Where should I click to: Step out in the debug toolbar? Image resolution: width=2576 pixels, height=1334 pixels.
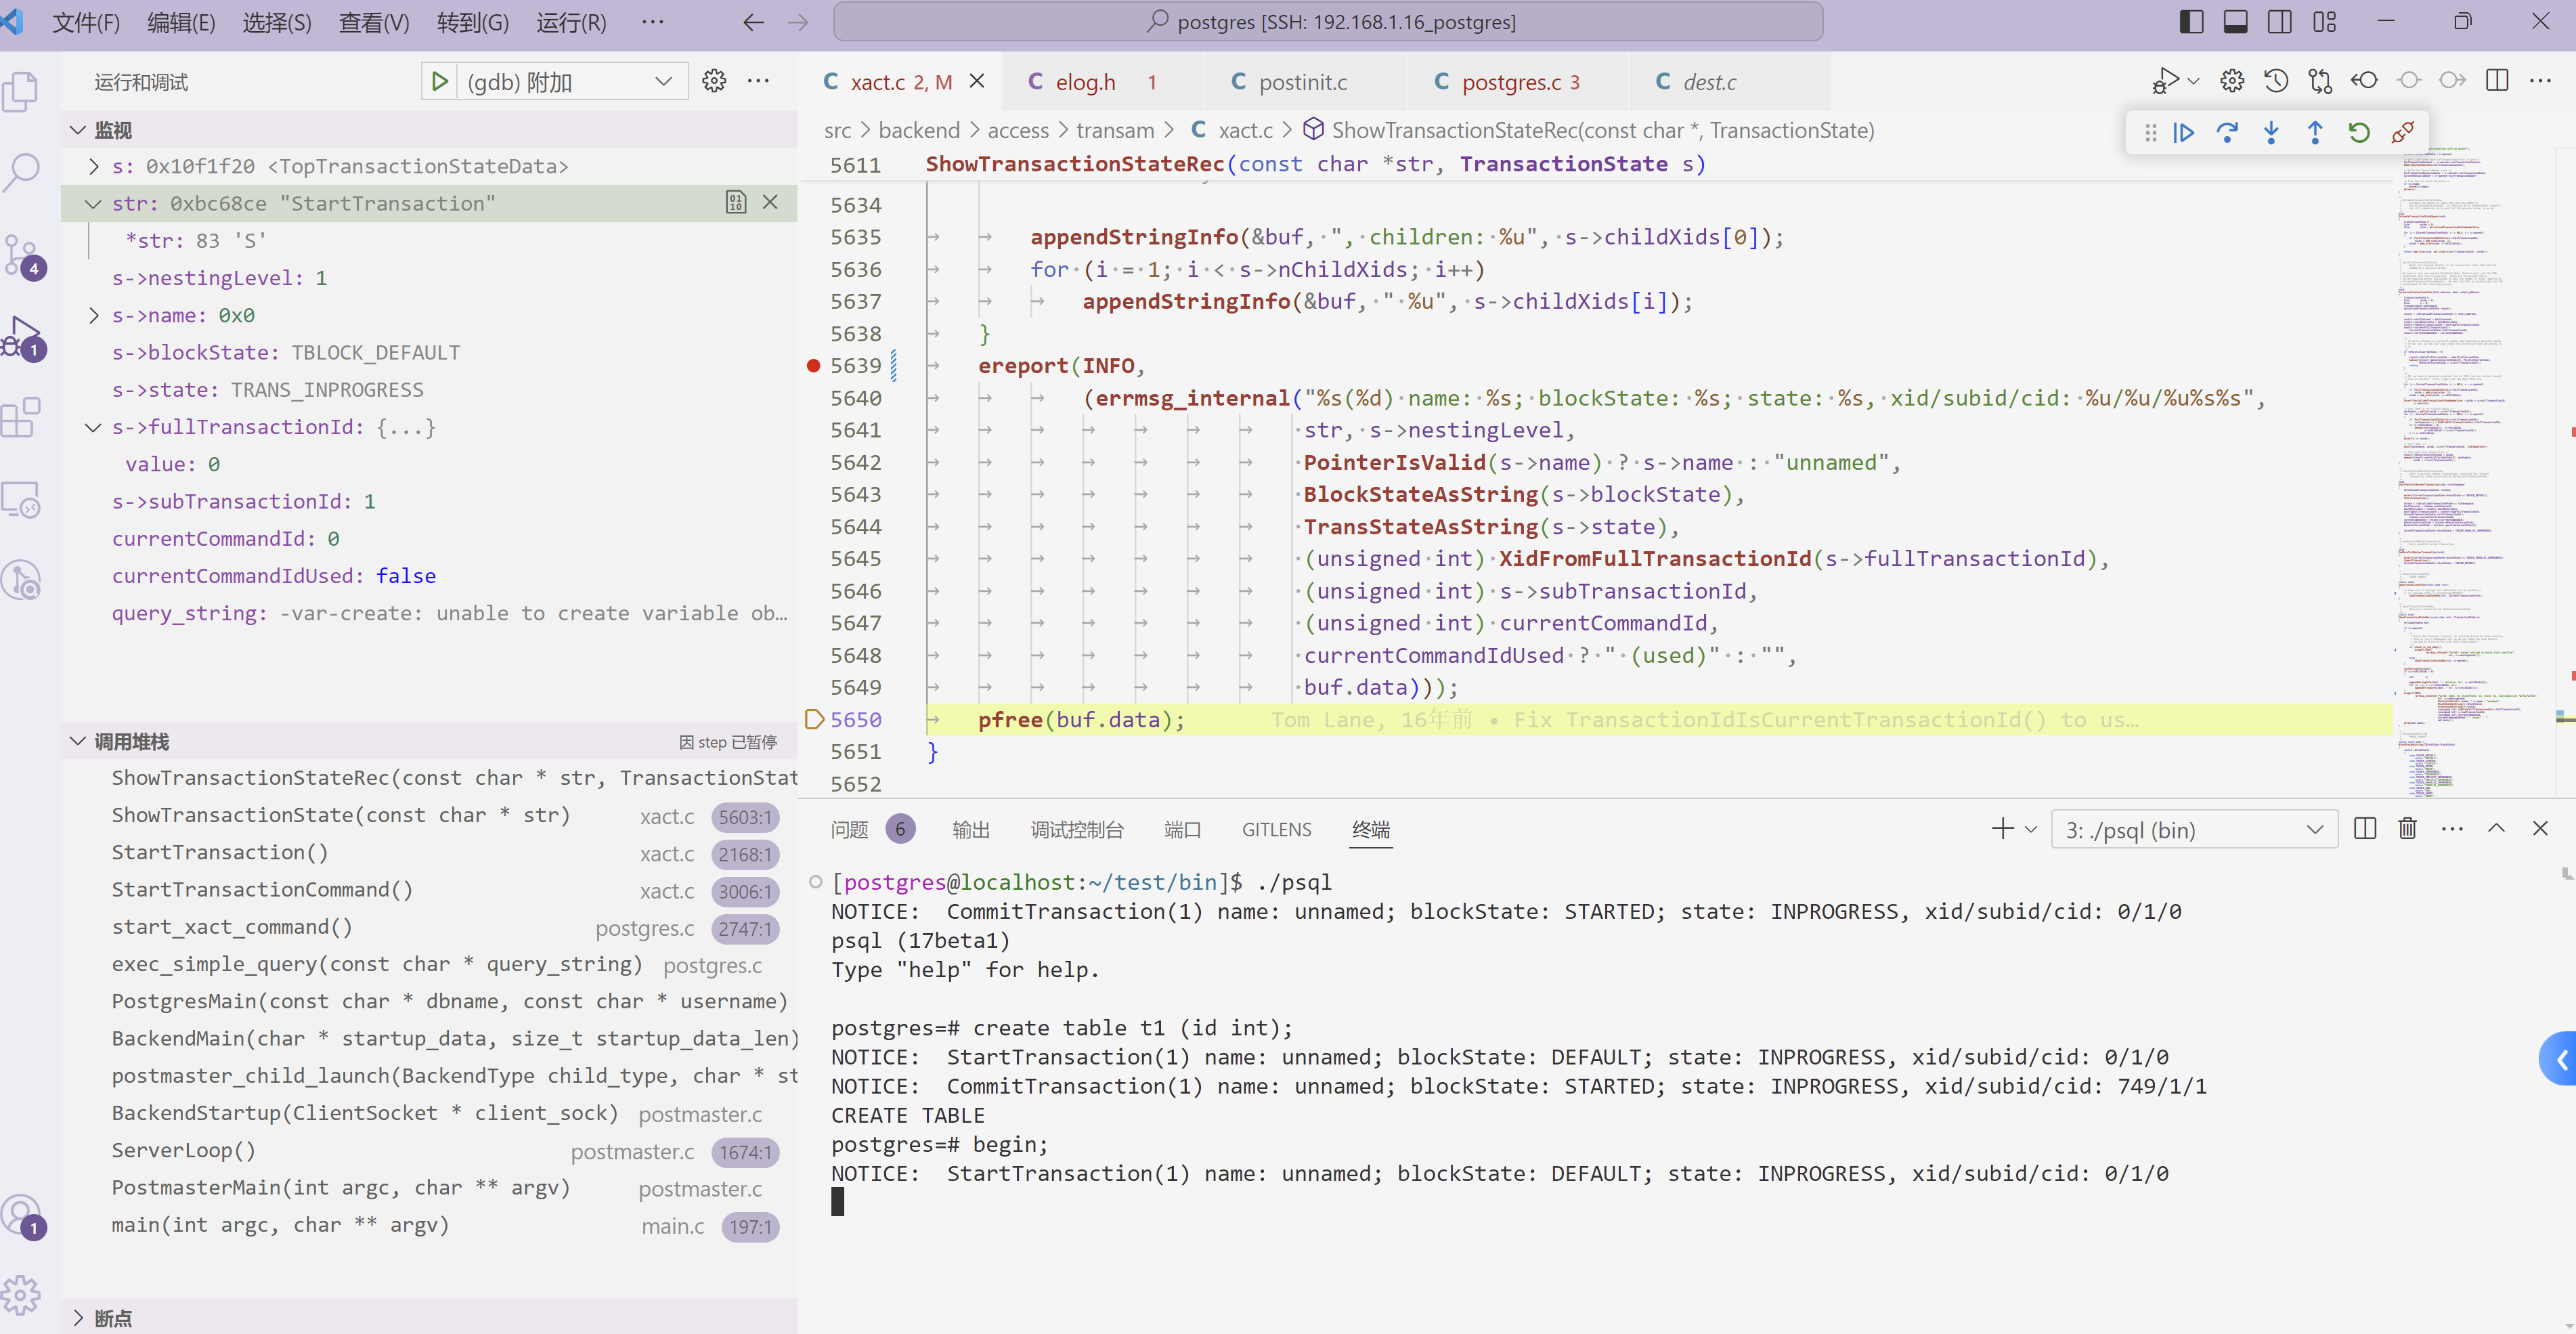pos(2315,132)
